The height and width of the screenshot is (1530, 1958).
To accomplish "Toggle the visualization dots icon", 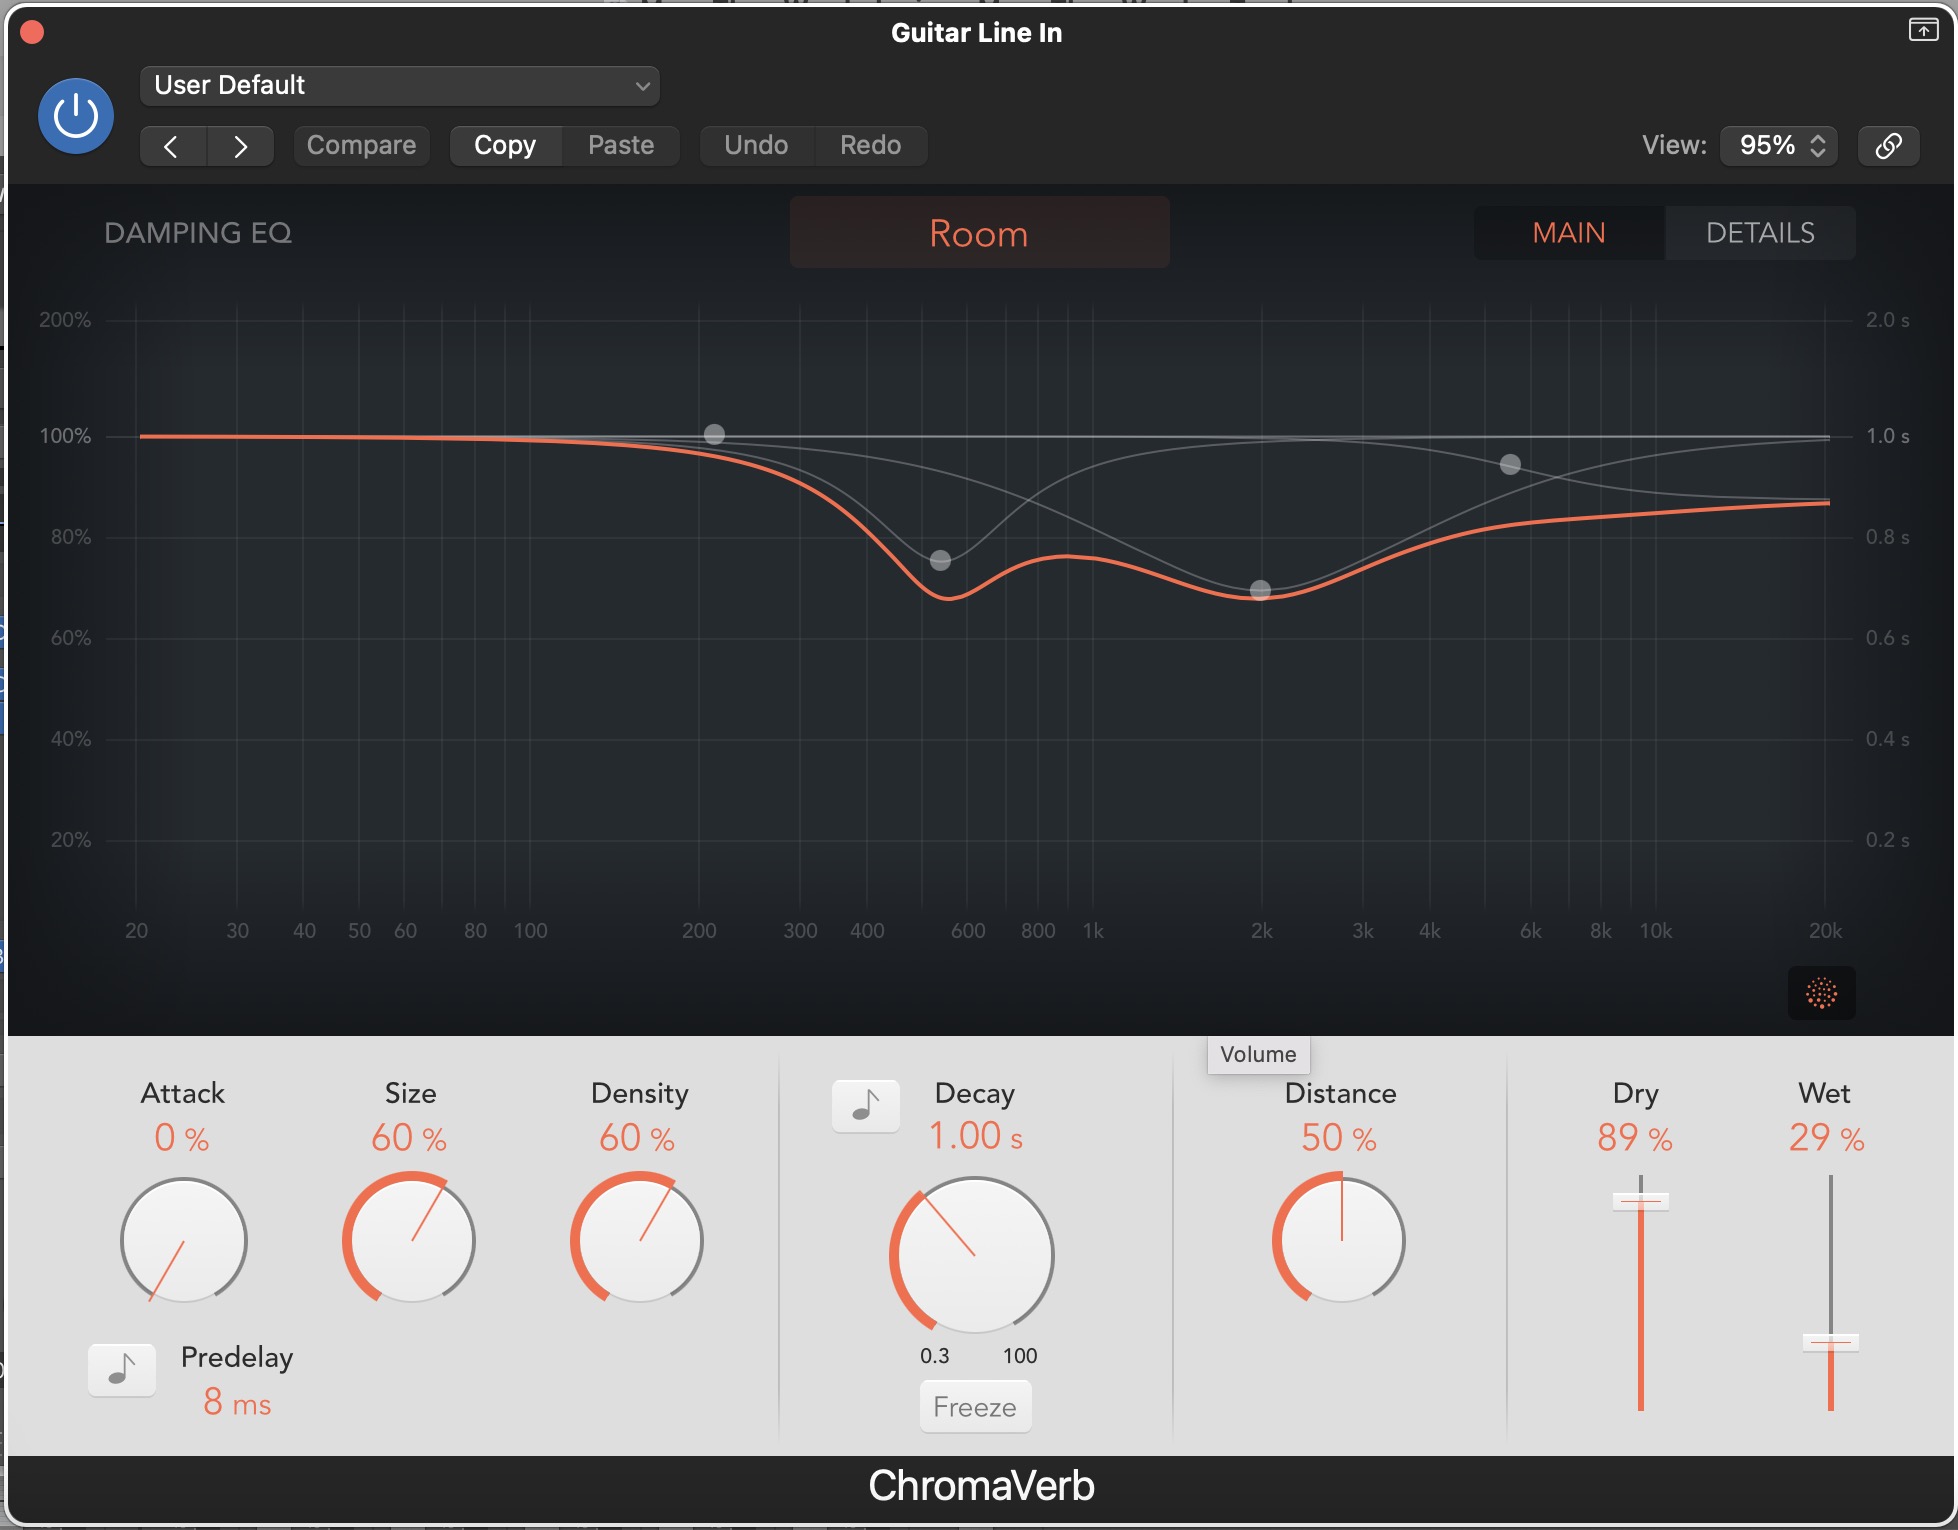I will pyautogui.click(x=1821, y=993).
